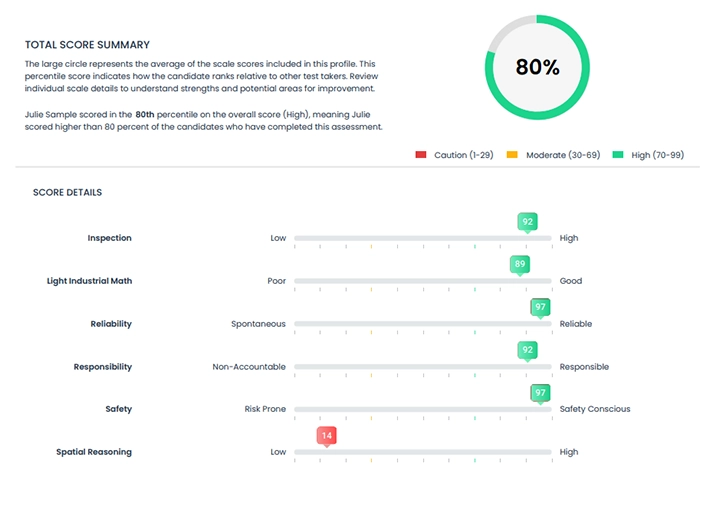
Task: Click the red Caution legend swatch
Action: pos(421,155)
